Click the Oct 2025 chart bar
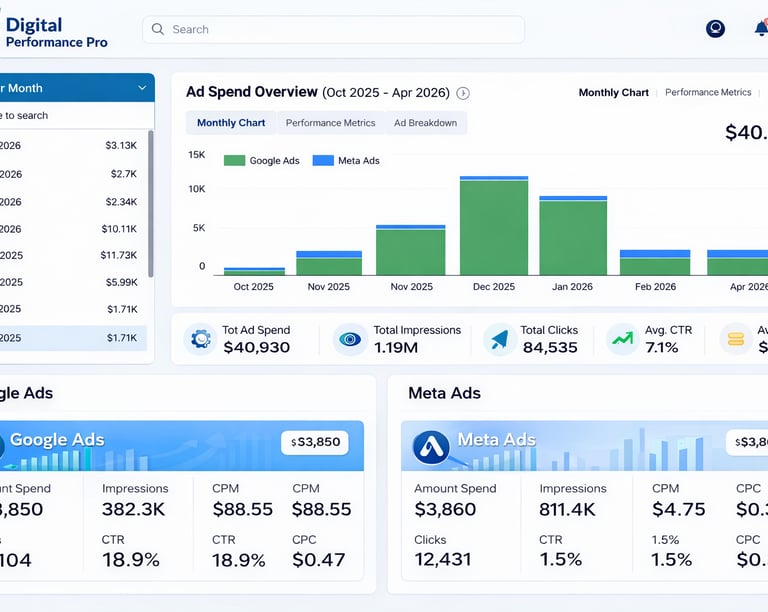 255,271
